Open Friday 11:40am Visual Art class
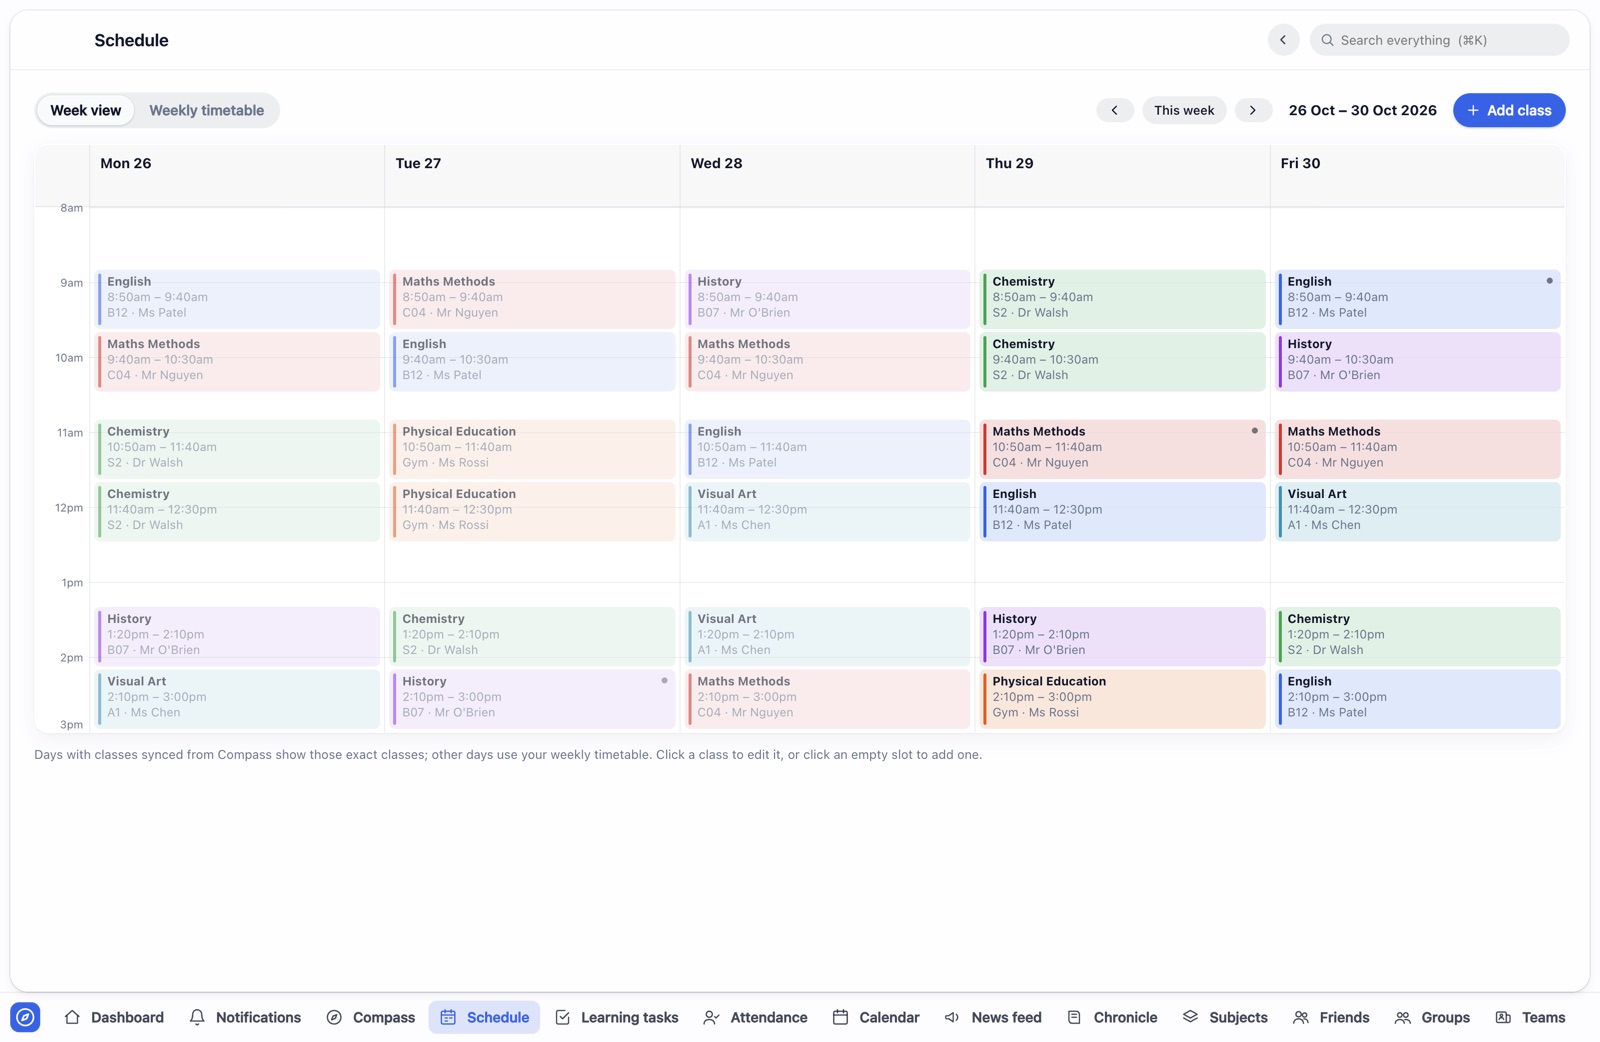This screenshot has width=1600, height=1042. [1418, 510]
